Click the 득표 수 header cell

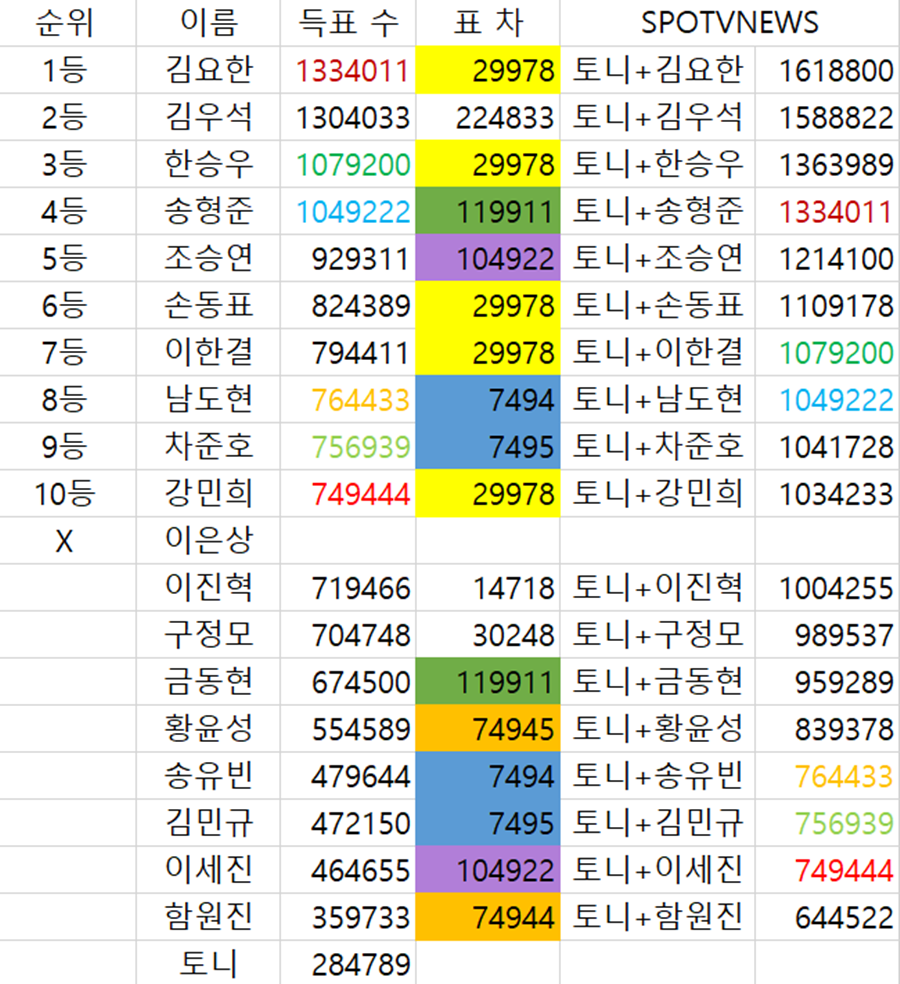pos(347,23)
